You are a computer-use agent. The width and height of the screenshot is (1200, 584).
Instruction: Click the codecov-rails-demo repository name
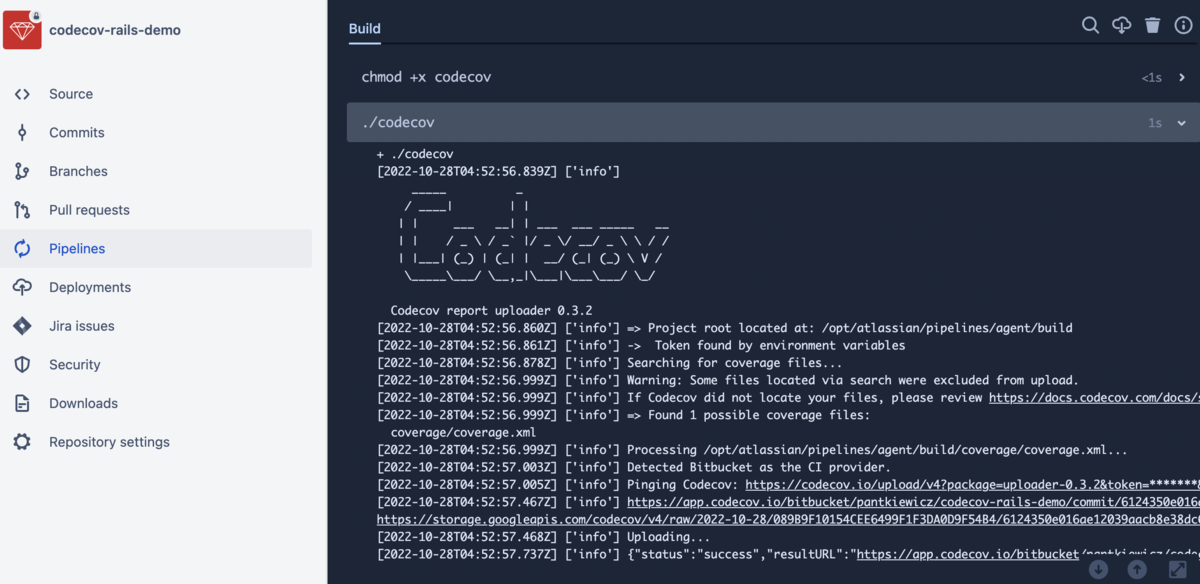click(x=115, y=30)
